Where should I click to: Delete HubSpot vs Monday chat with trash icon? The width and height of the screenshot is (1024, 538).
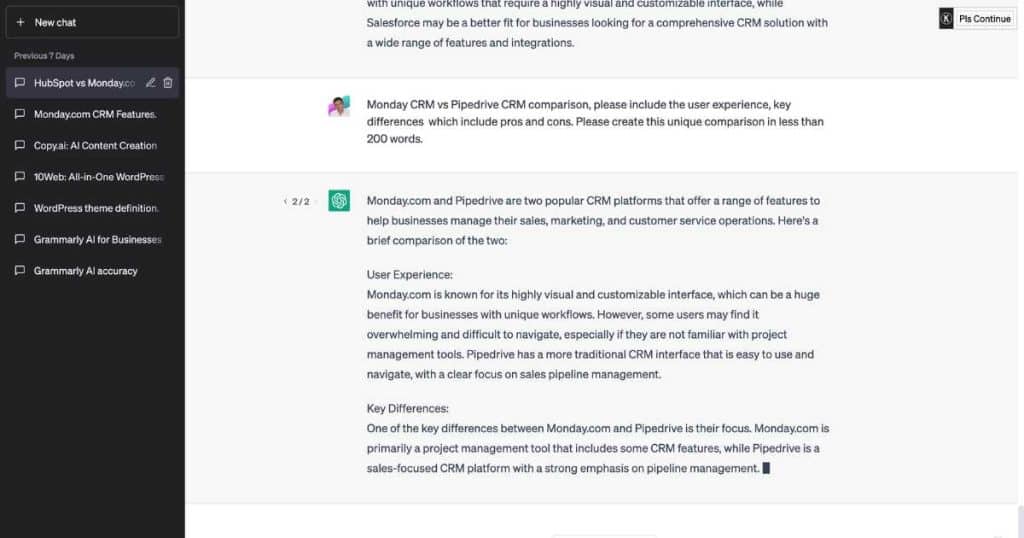168,83
